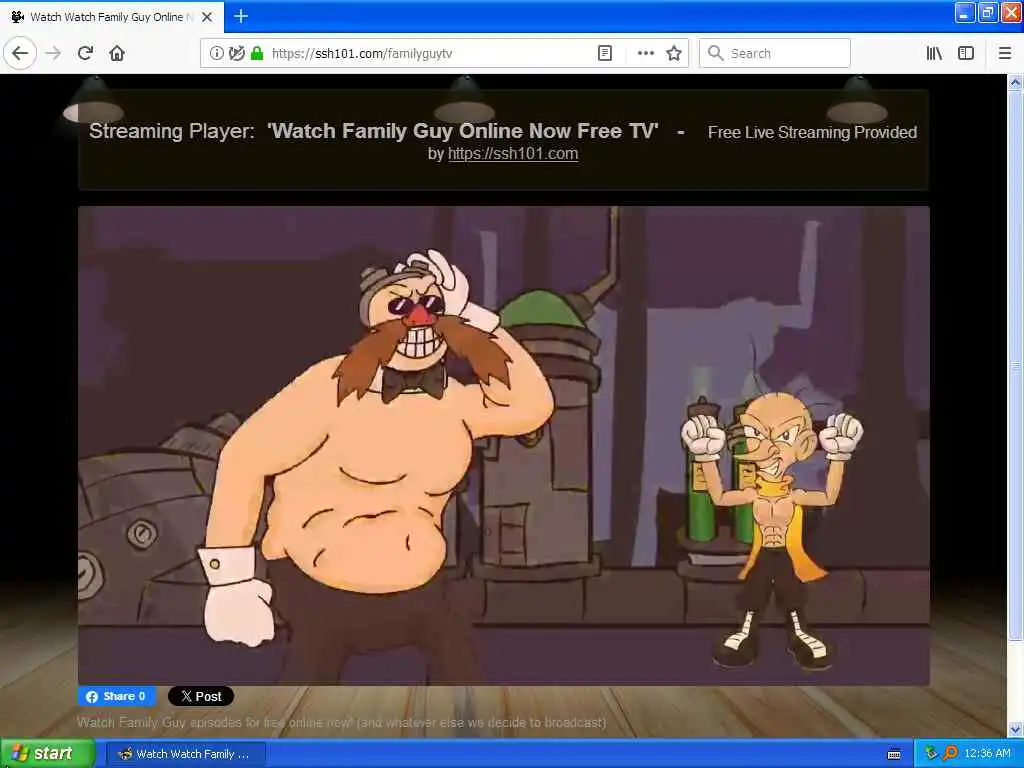
Task: Show sidebars with the sidebar icon
Action: point(966,53)
